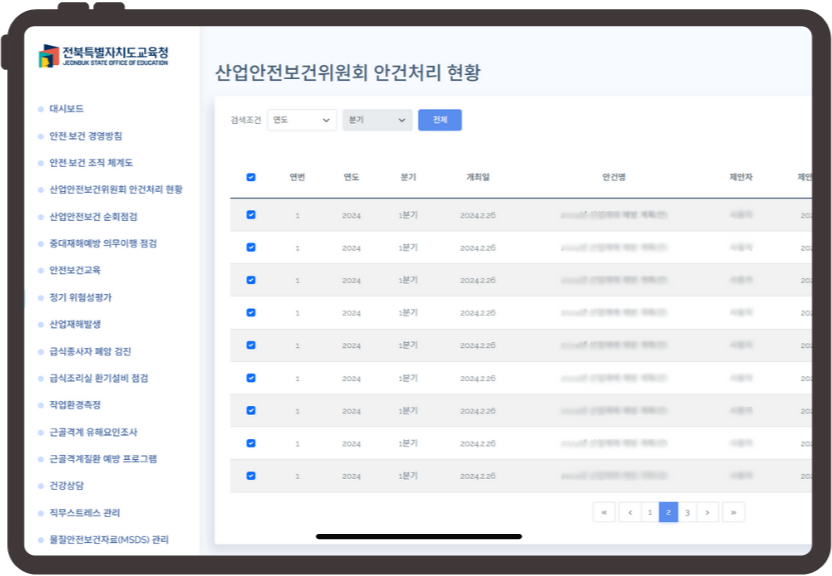Click the 안건명 column header

coord(614,177)
